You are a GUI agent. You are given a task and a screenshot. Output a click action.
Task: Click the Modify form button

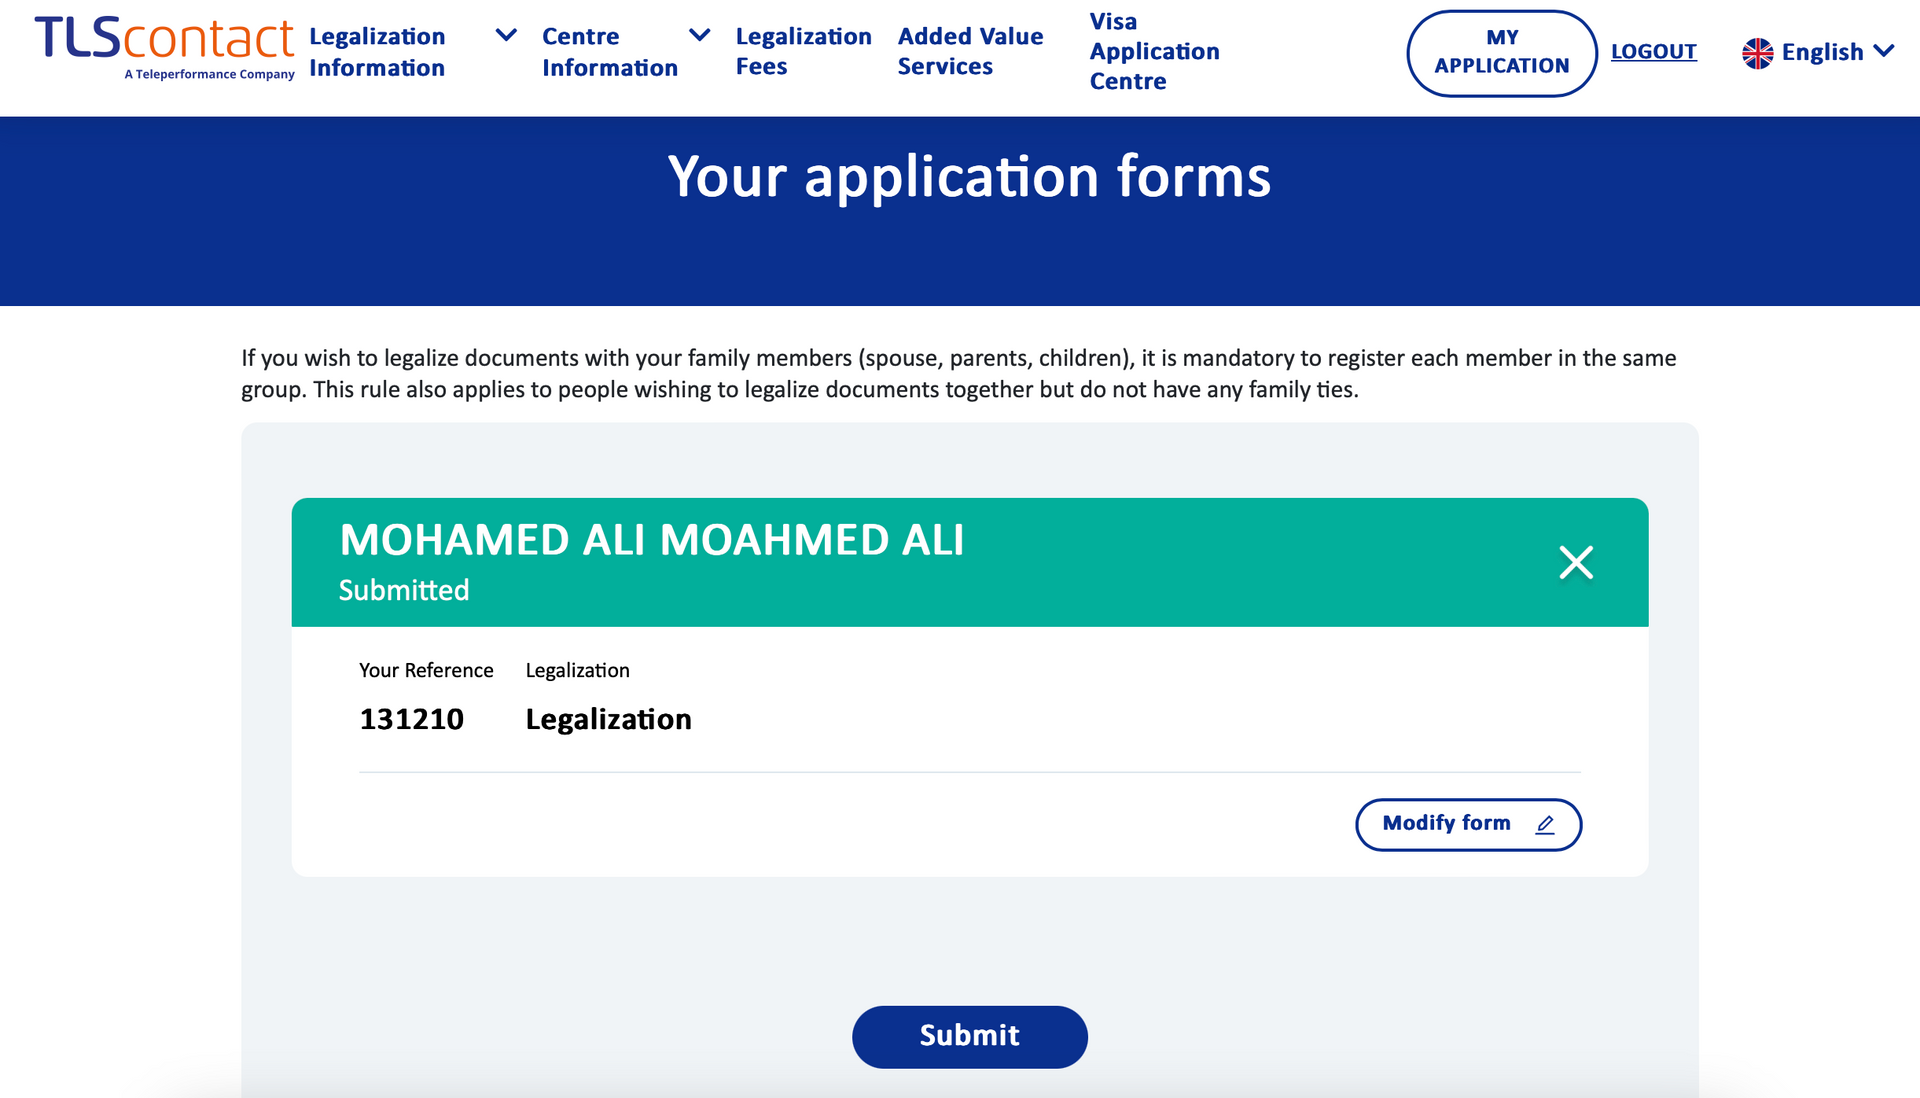coord(1468,824)
